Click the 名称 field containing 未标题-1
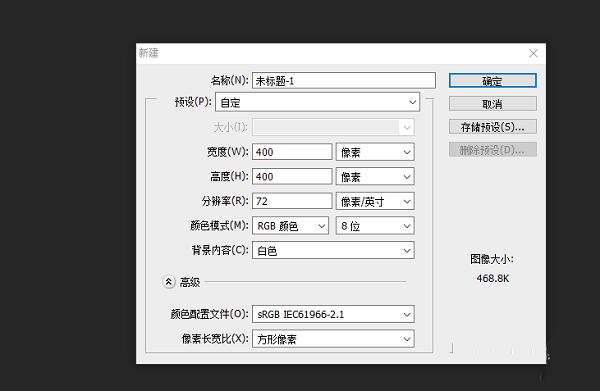Viewport: 600px width, 391px height. point(344,81)
